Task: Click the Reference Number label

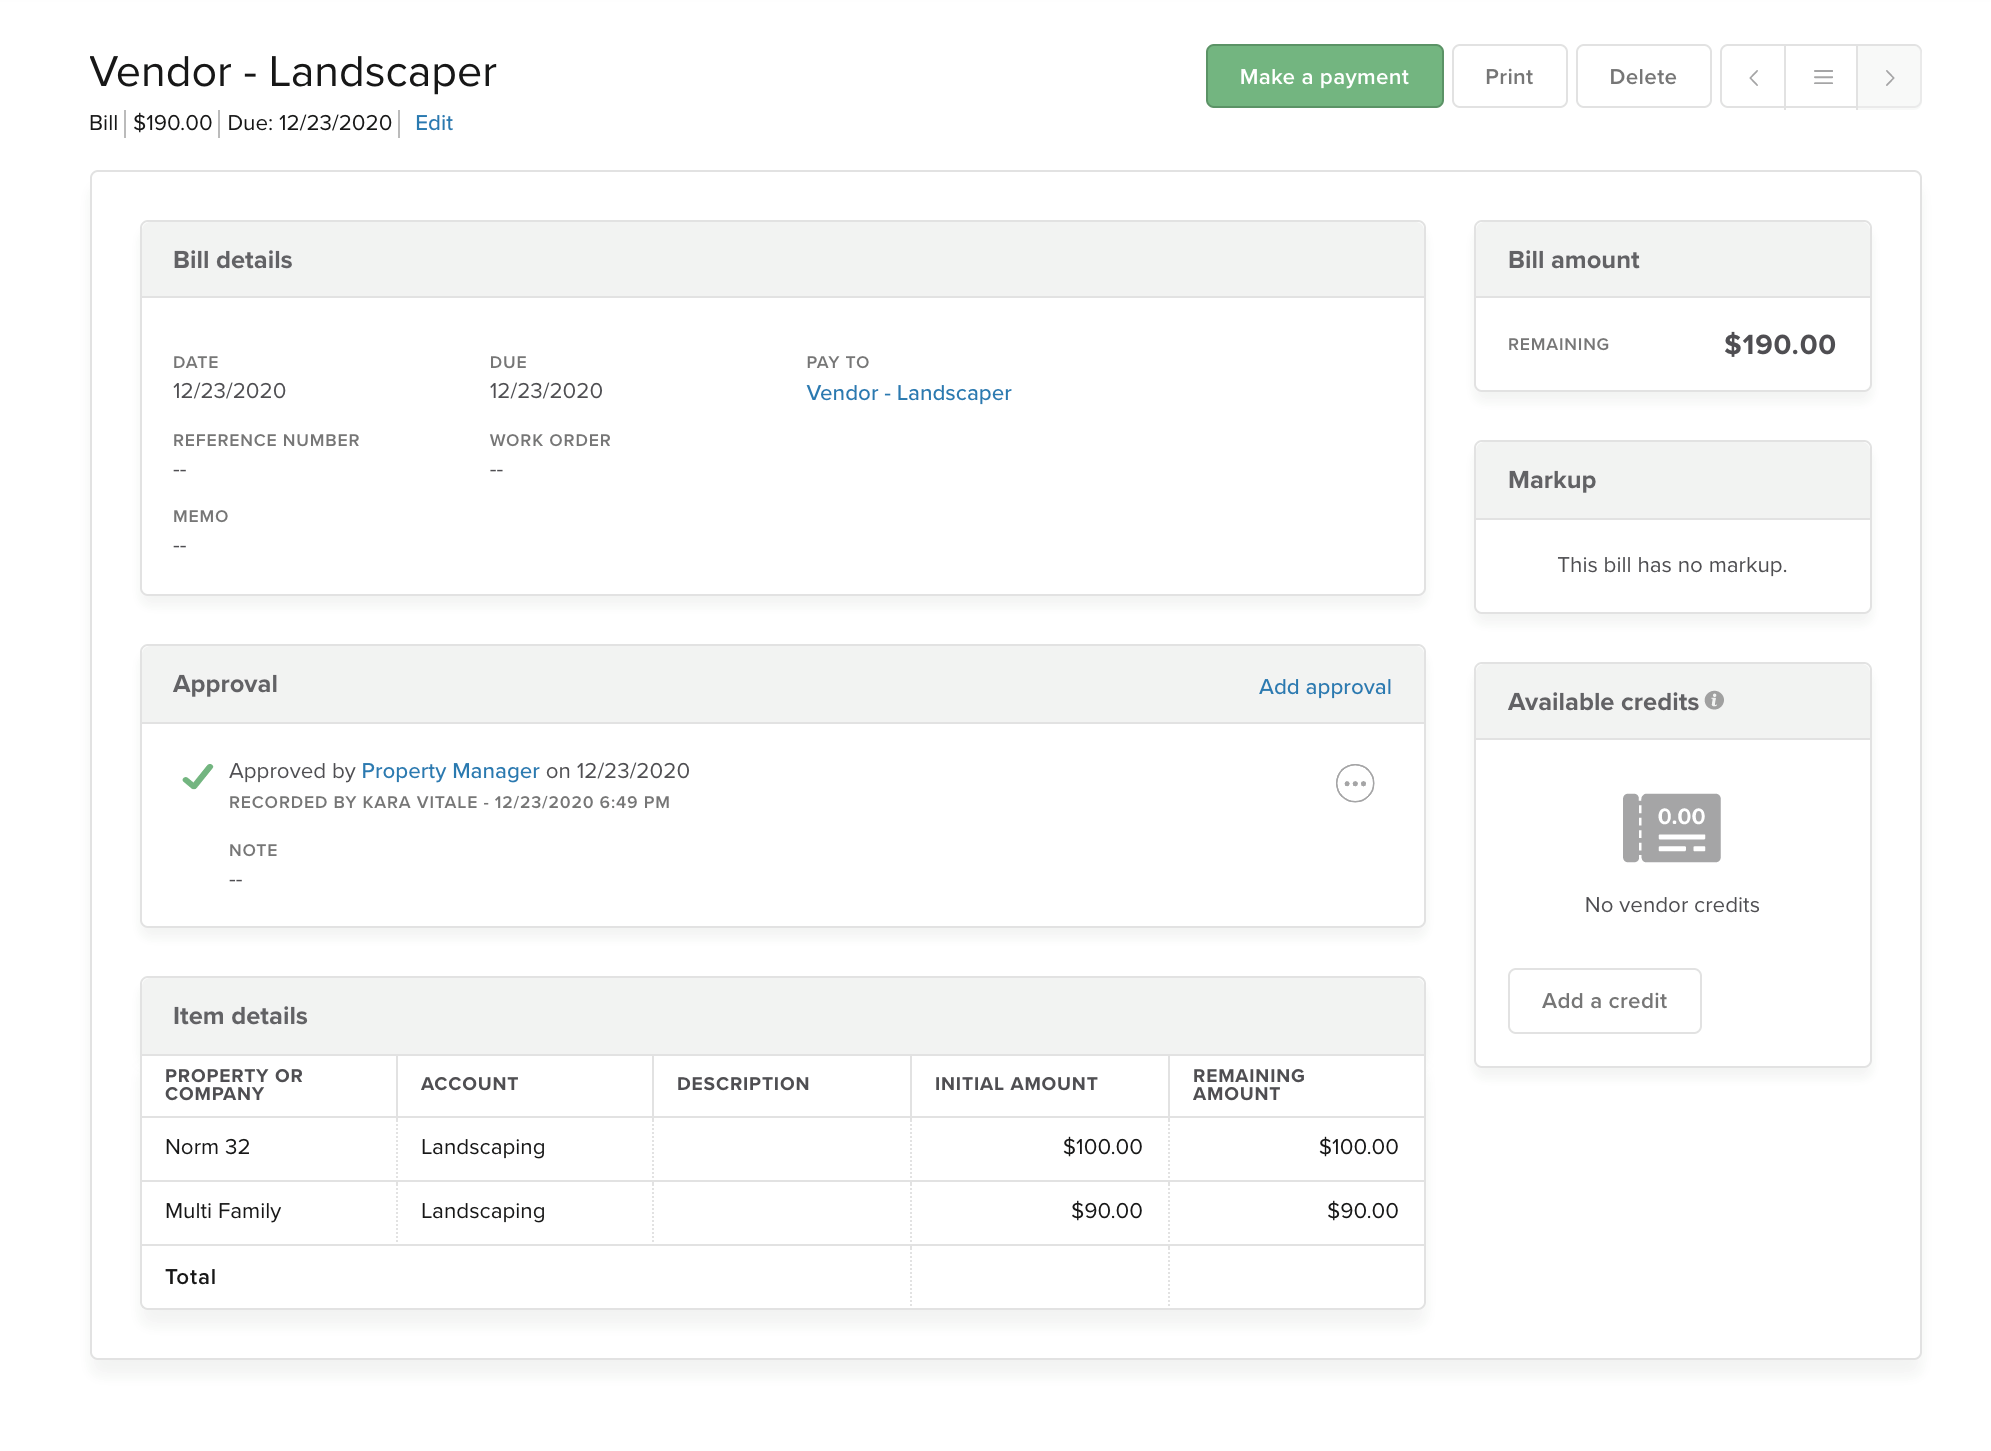Action: (266, 440)
